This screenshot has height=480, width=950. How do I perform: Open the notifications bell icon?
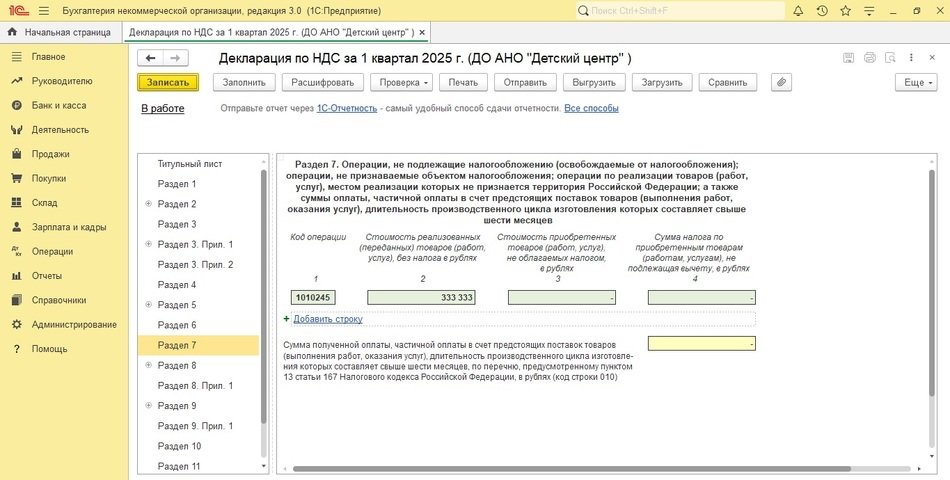797,11
